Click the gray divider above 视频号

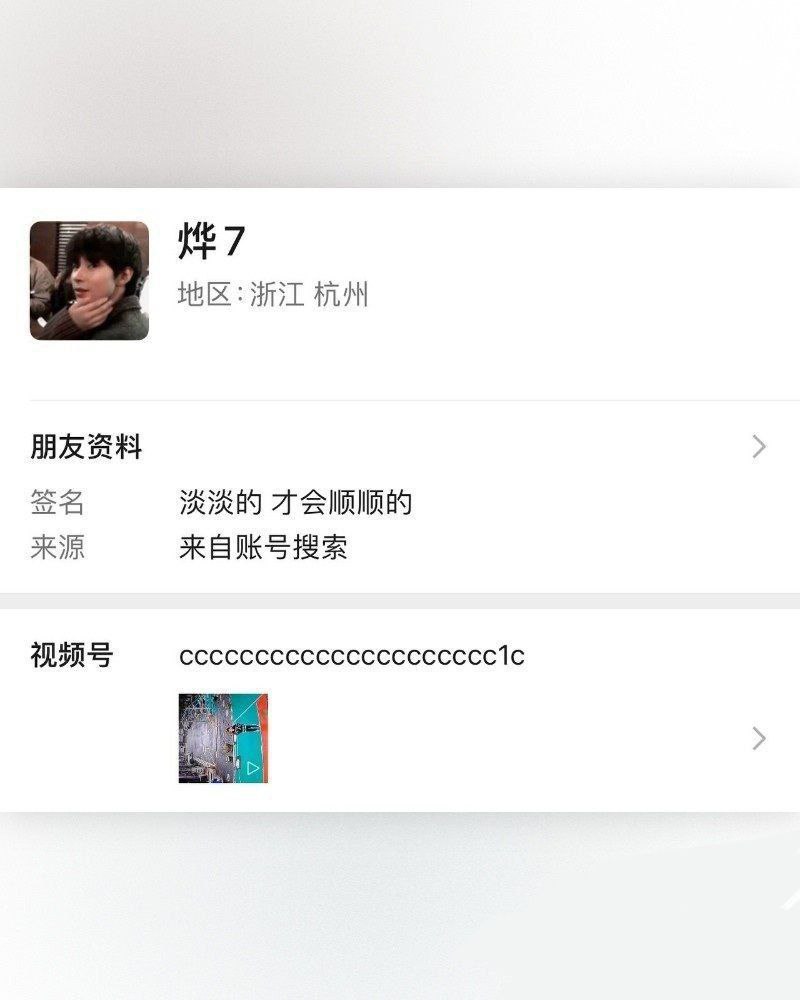[400, 601]
